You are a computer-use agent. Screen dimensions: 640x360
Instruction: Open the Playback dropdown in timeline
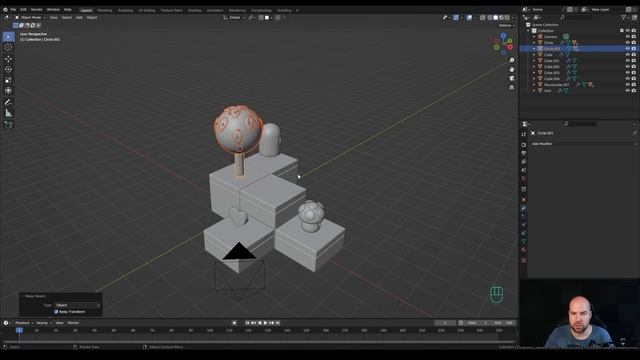(24, 323)
